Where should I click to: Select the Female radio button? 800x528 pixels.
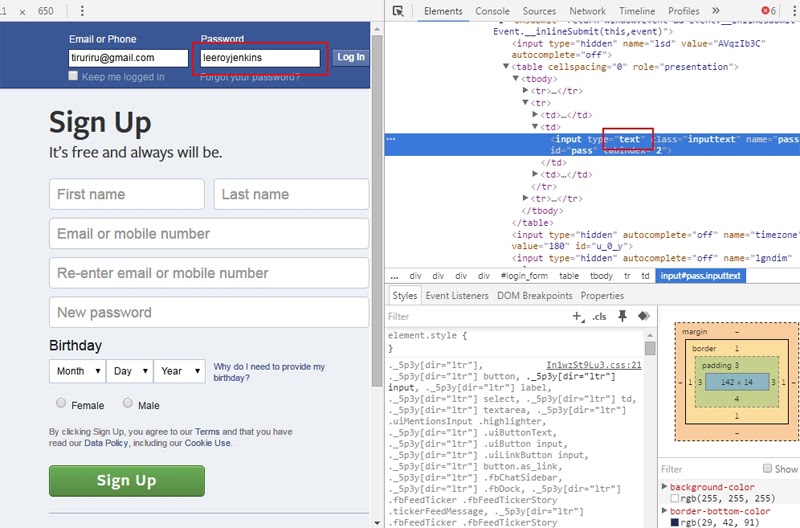pyautogui.click(x=61, y=403)
